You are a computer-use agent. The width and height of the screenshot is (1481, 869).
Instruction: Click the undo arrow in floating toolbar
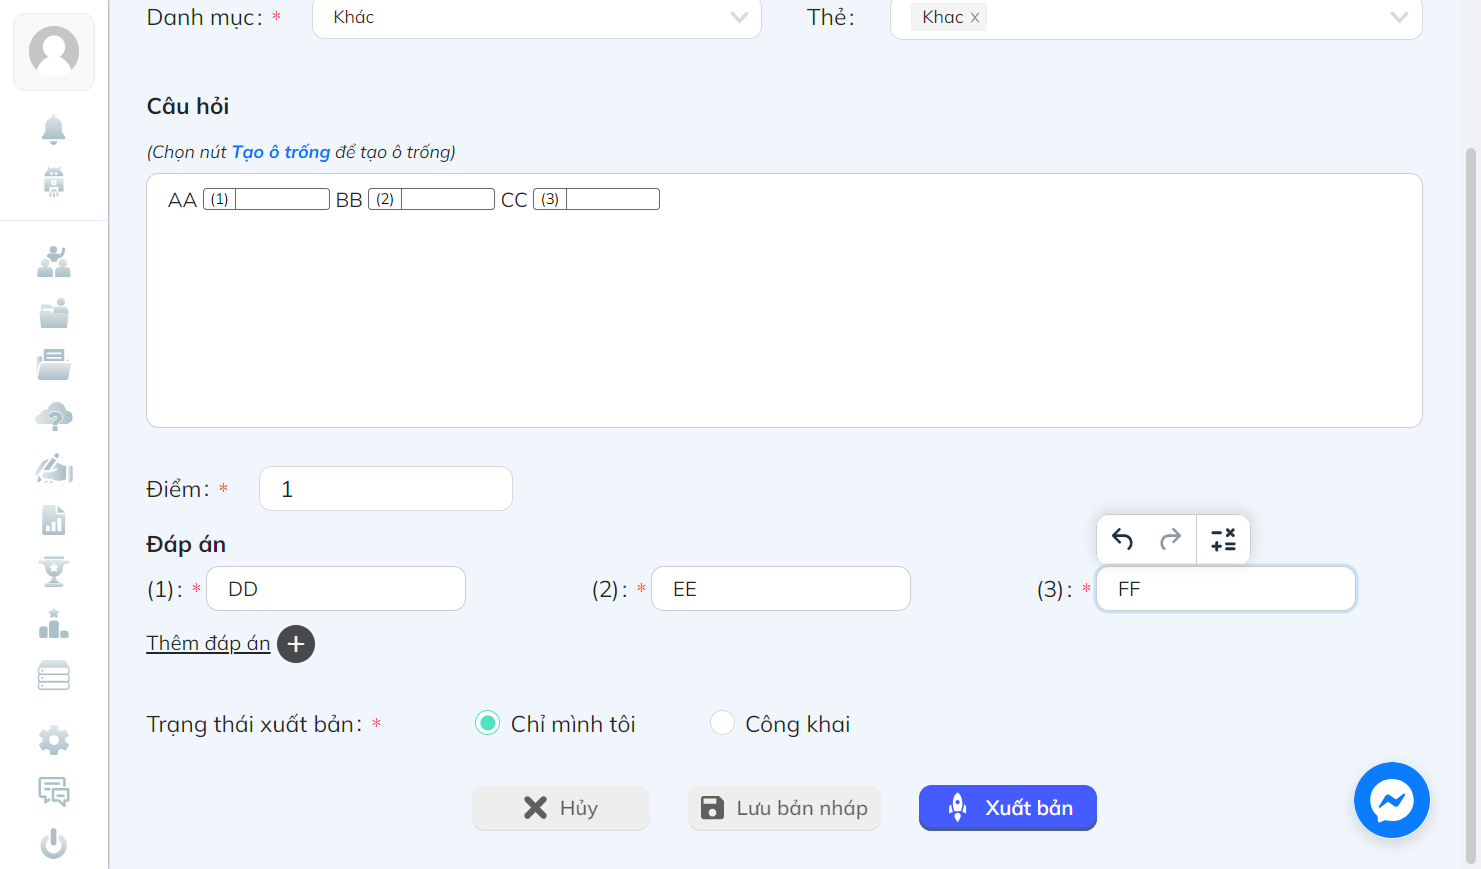pos(1122,540)
